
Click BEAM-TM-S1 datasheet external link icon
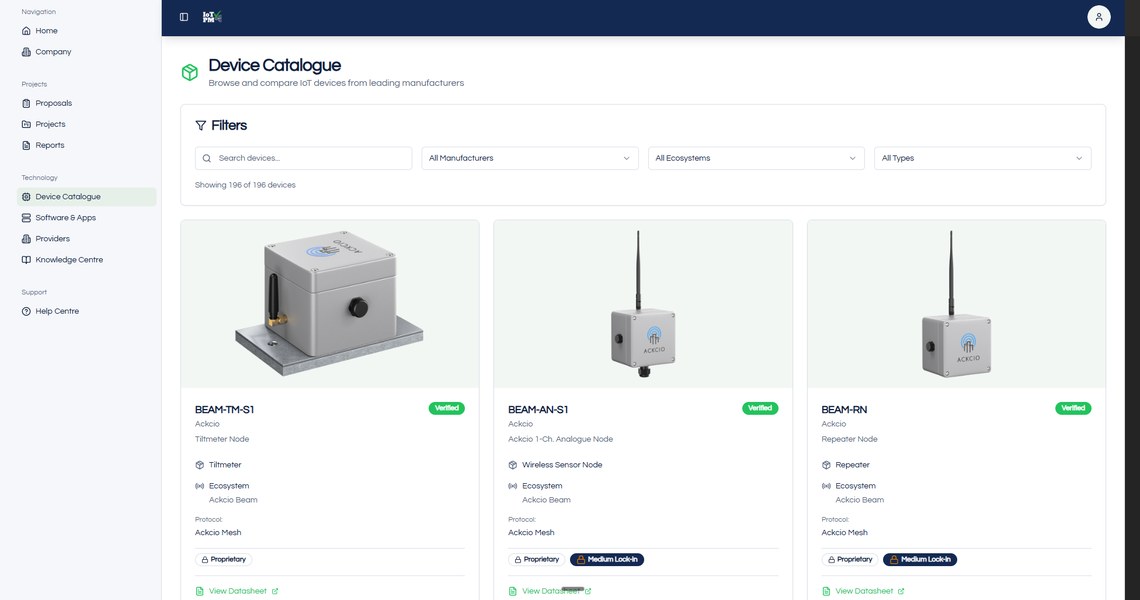coord(275,591)
